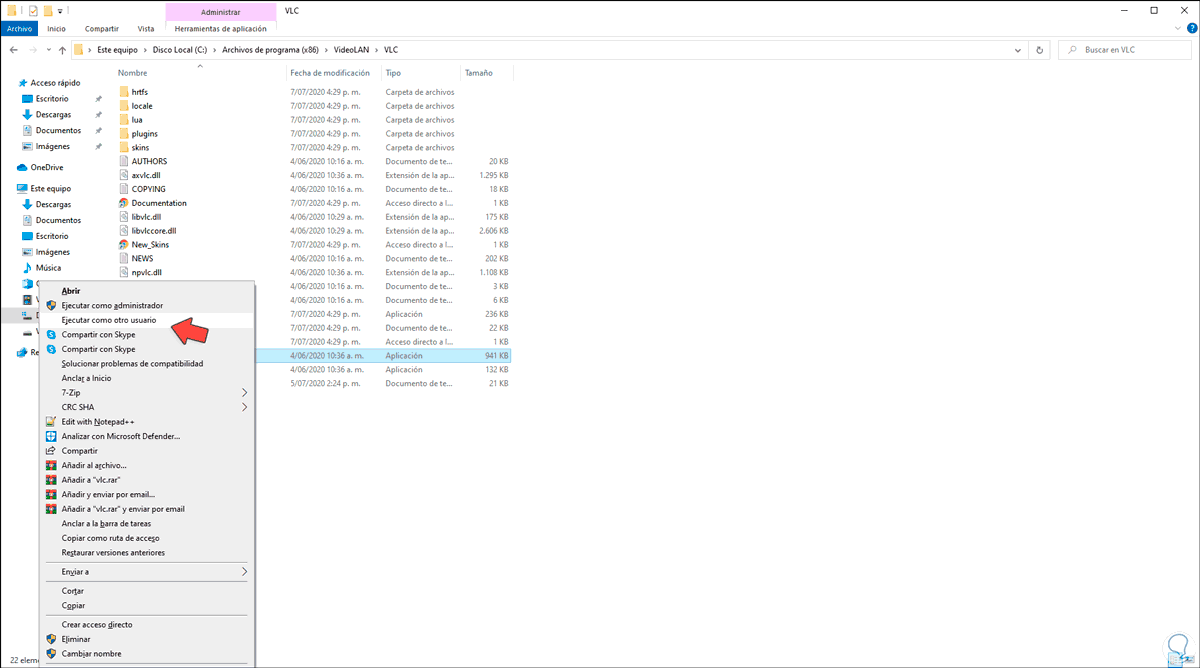This screenshot has height=668, width=1200.
Task: Select Restaurar versiones anteriores
Action: click(113, 552)
